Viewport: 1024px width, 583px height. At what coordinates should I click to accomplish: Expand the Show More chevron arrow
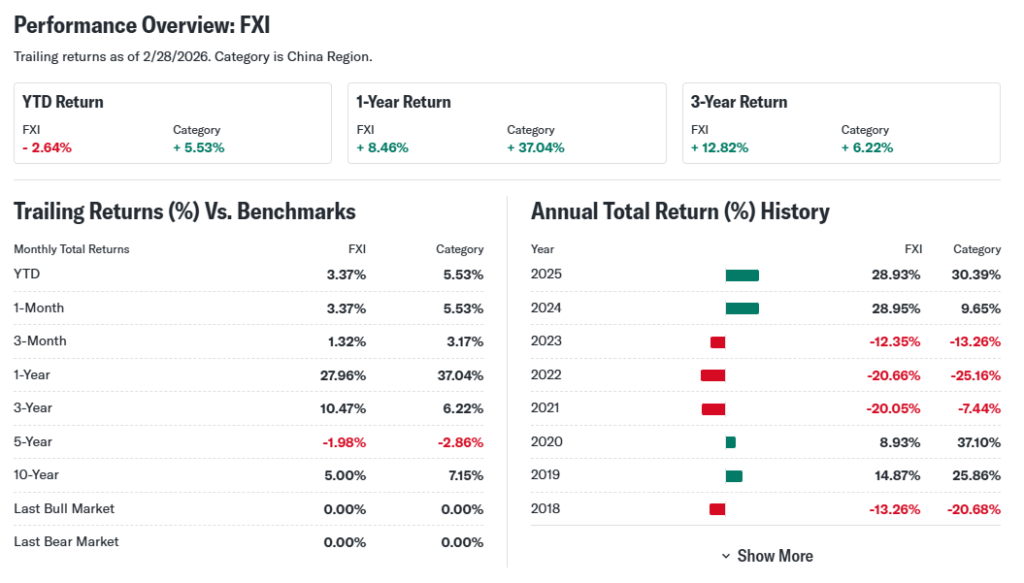coord(726,556)
